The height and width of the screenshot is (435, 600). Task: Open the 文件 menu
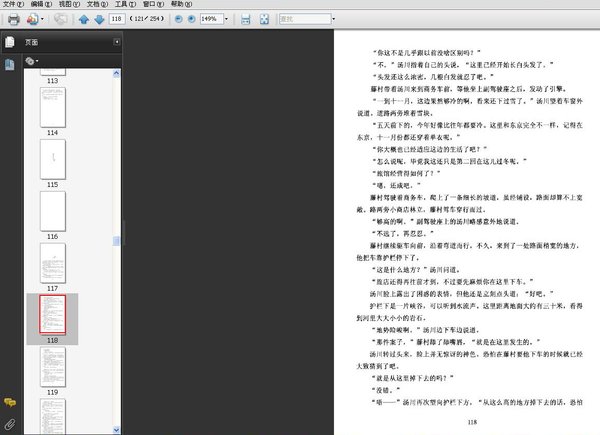(x=12, y=5)
